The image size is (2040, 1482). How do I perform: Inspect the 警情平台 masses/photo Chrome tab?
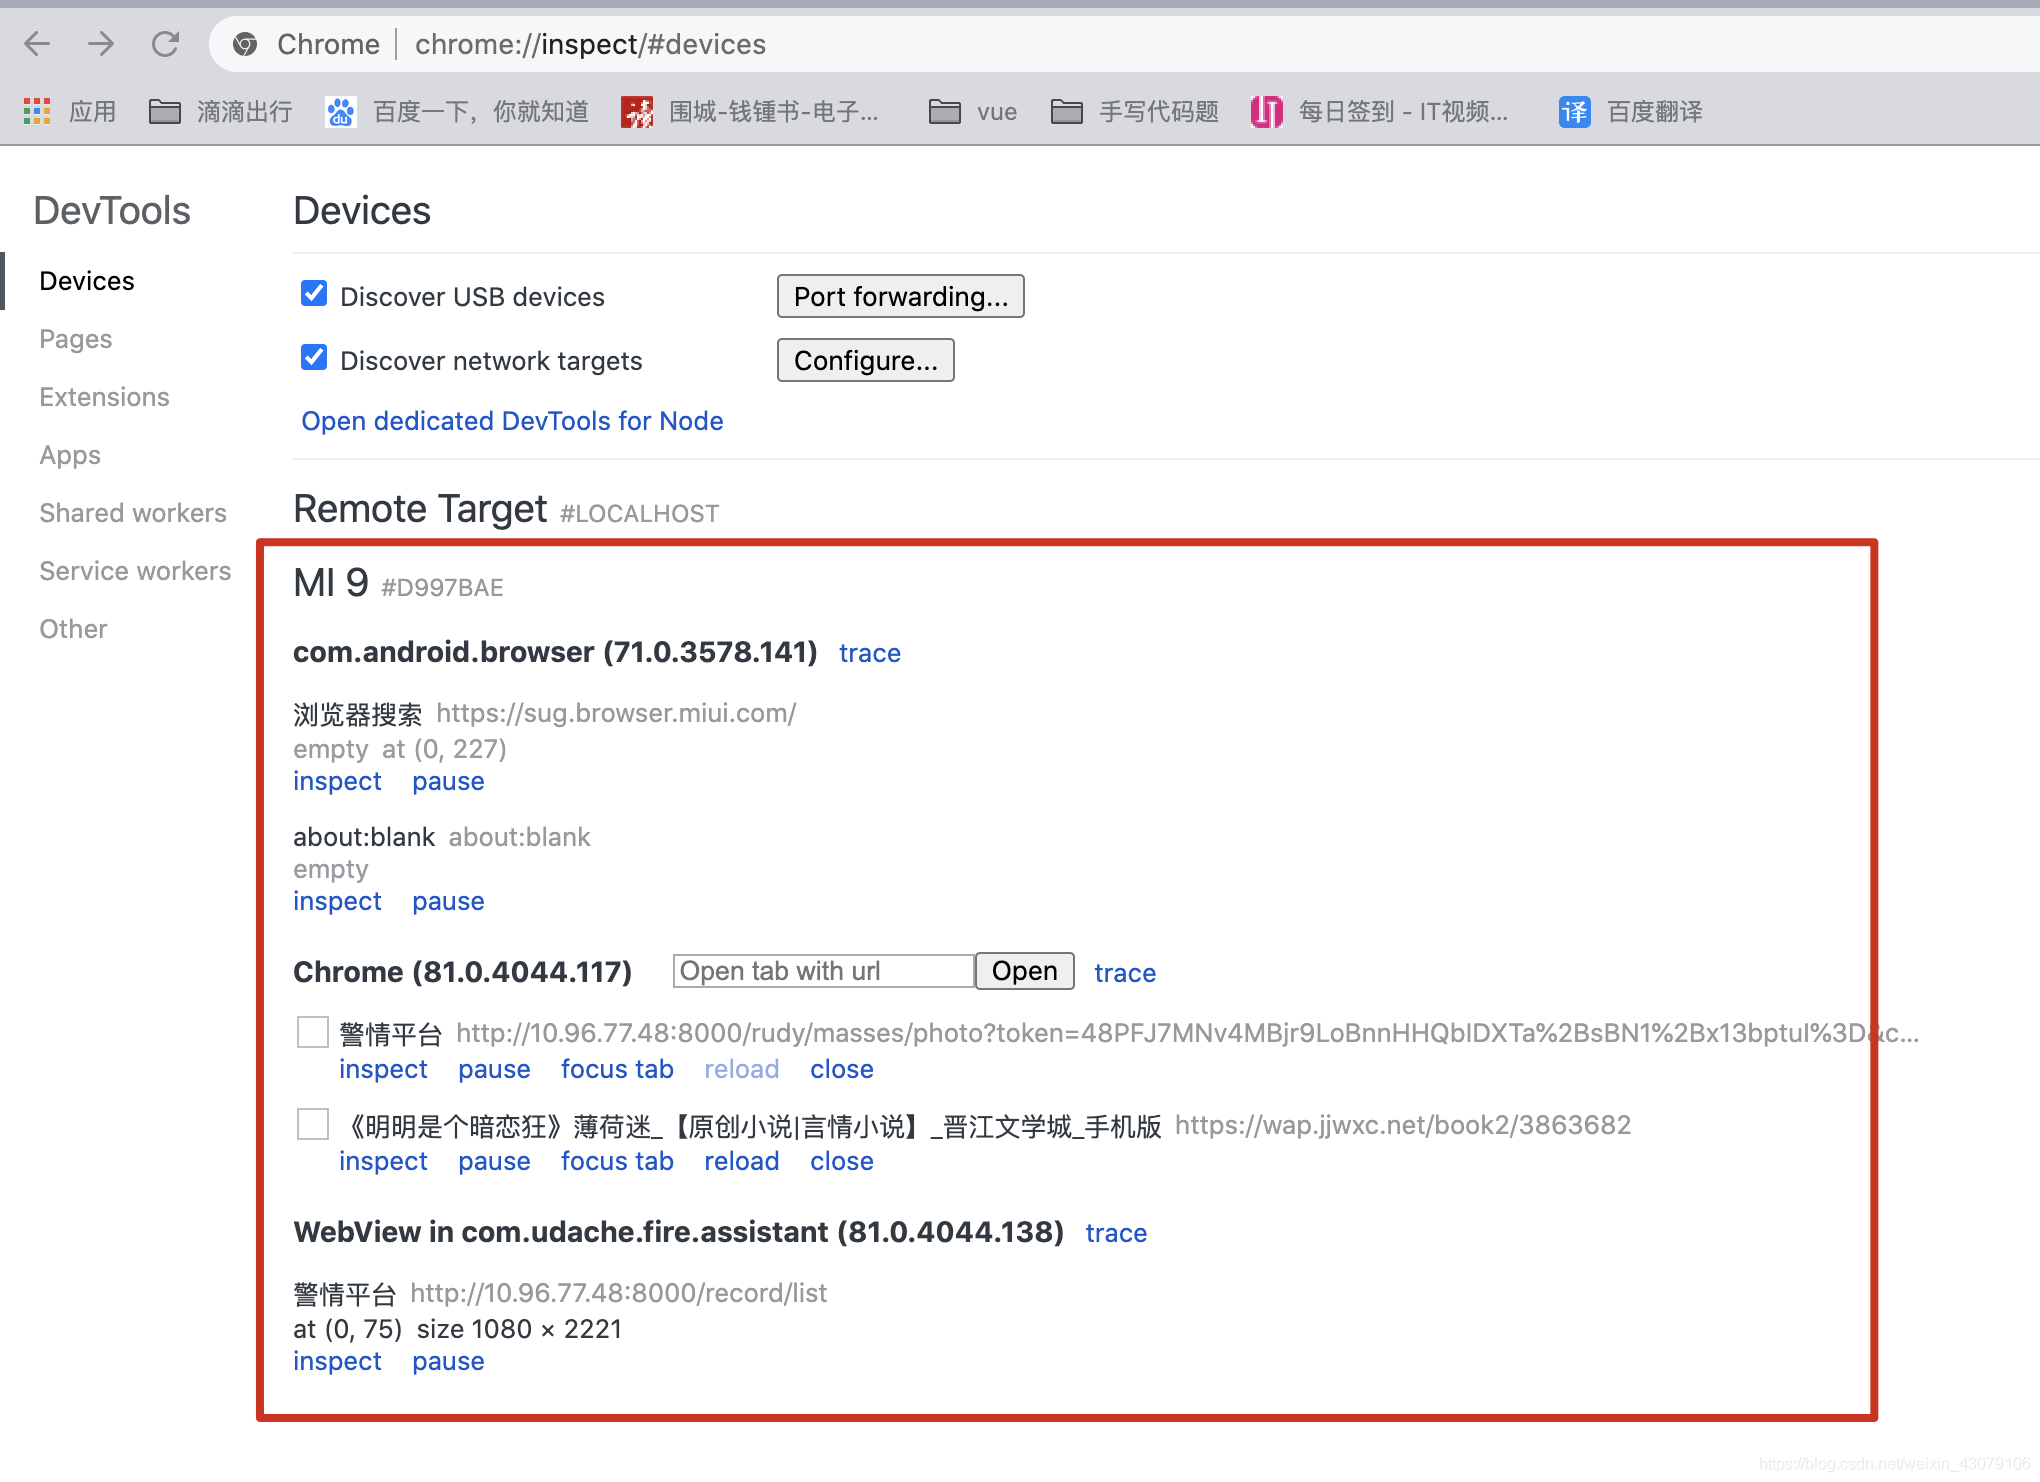coord(383,1069)
